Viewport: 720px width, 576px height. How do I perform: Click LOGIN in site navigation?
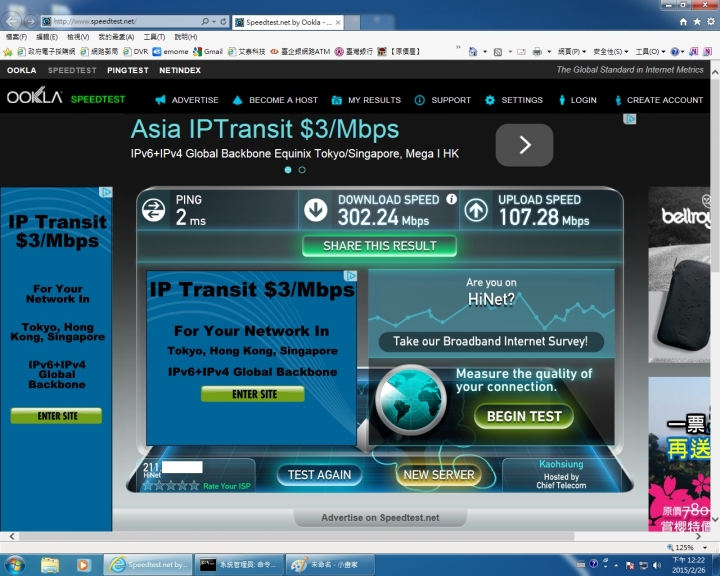coord(578,100)
